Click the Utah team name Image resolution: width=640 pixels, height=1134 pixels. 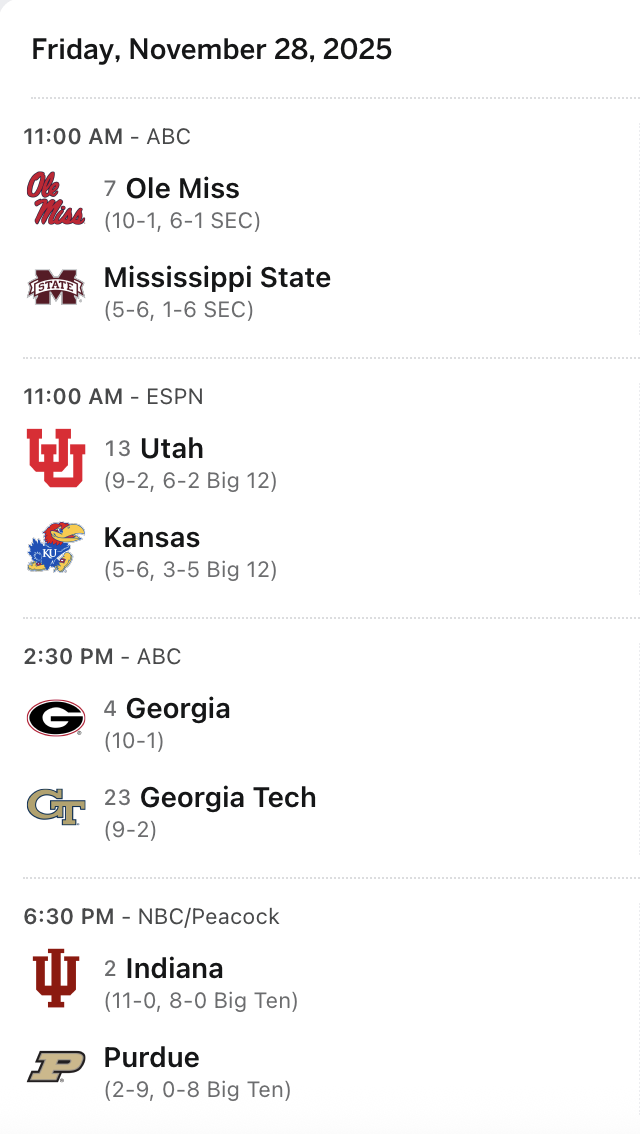click(x=171, y=449)
